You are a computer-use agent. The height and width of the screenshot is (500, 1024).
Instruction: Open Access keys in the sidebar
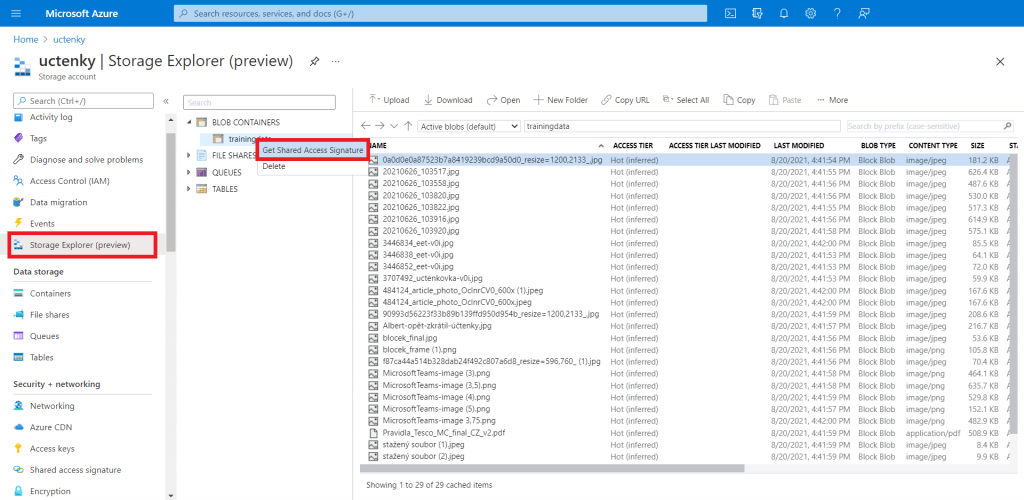52,449
